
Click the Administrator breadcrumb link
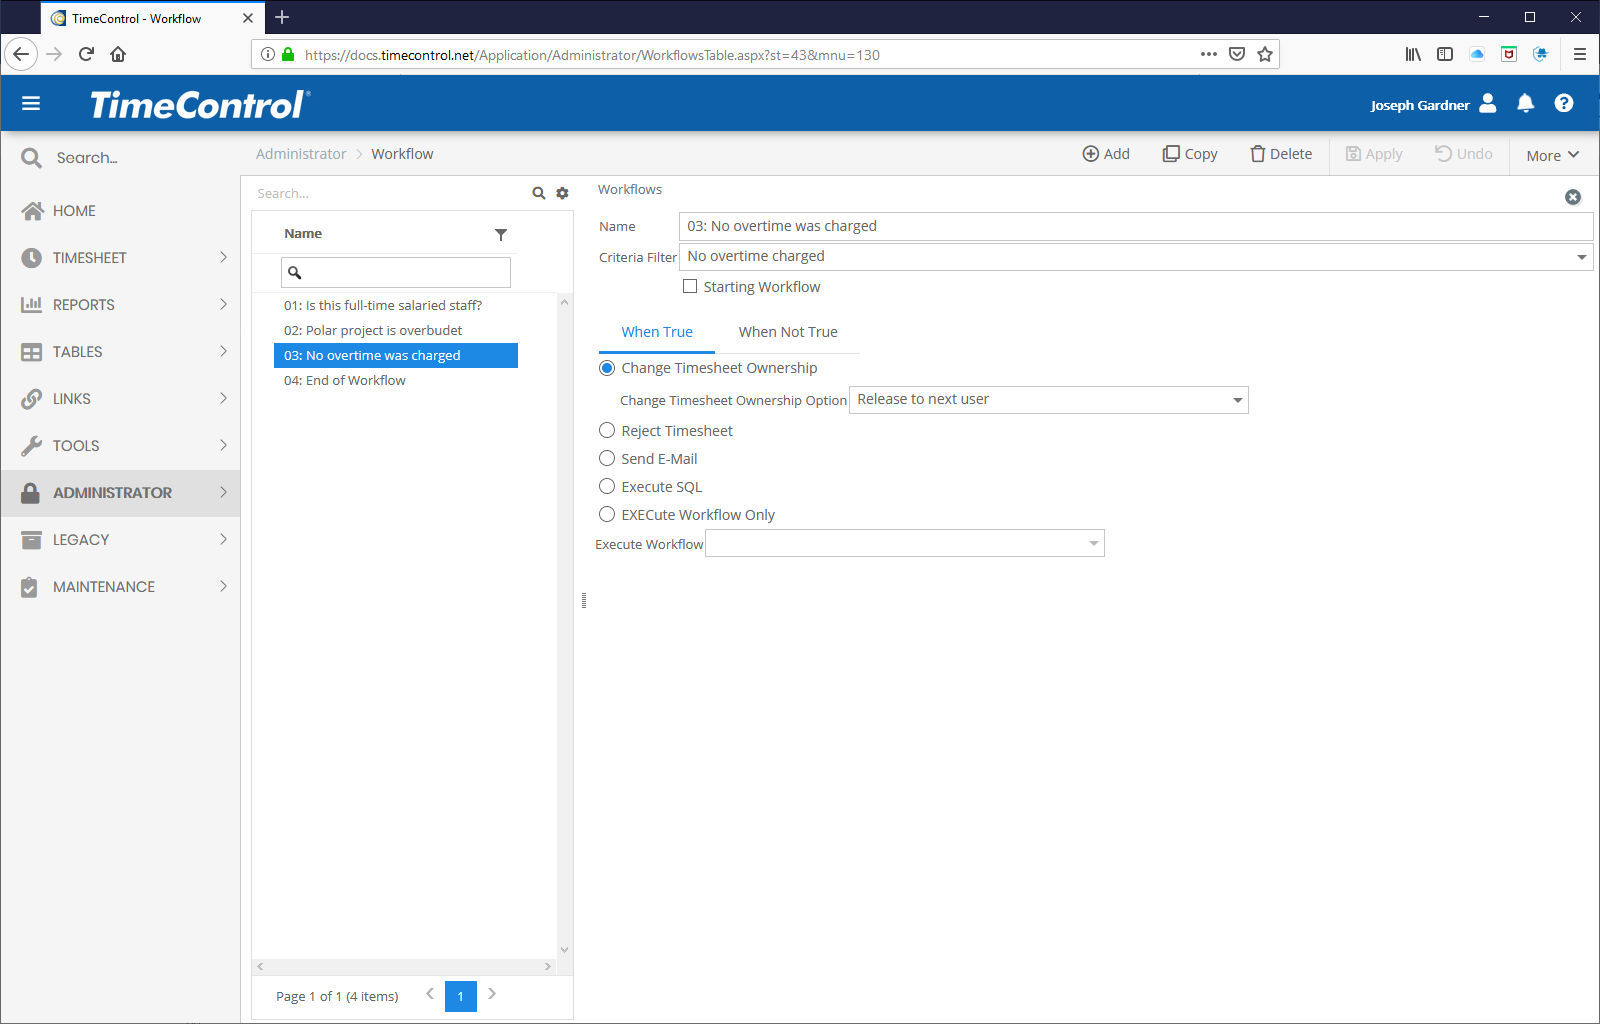[301, 154]
